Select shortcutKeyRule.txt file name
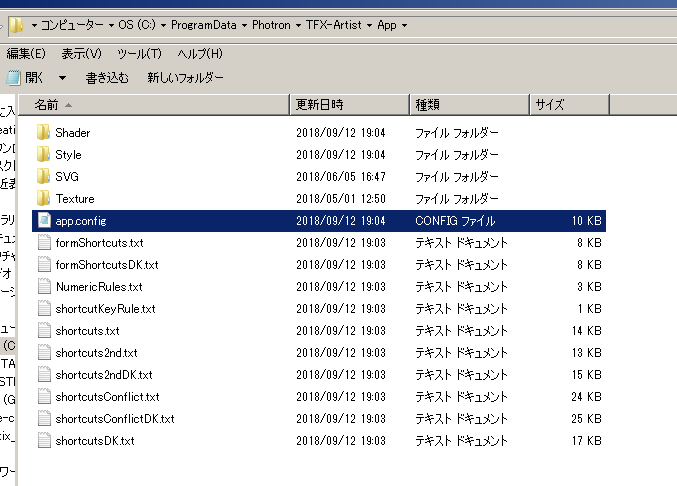This screenshot has width=677, height=486. tap(105, 309)
